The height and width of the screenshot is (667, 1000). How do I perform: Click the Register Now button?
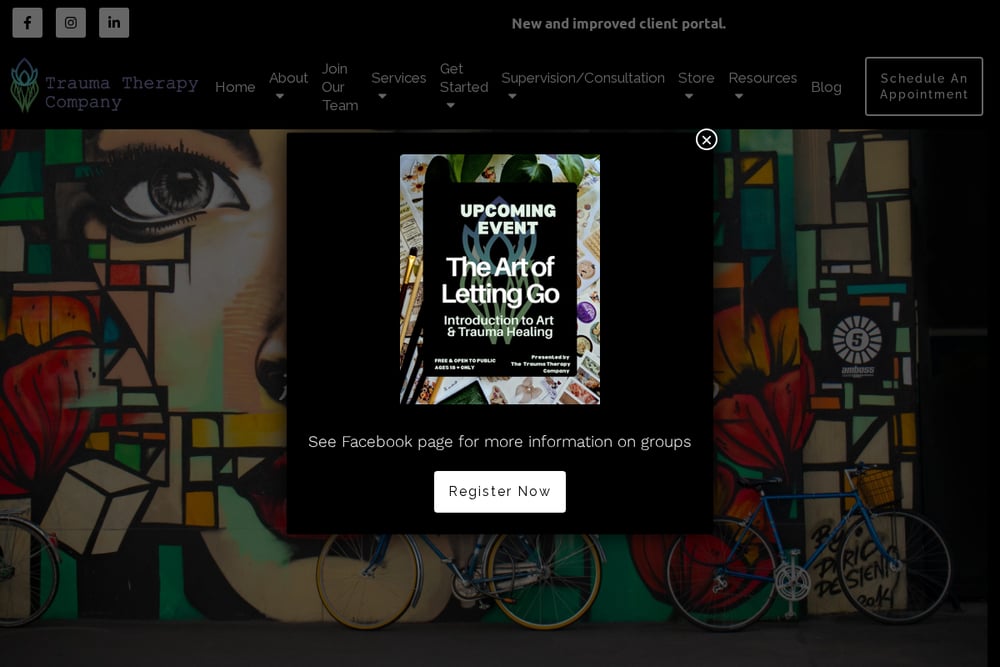coord(499,492)
